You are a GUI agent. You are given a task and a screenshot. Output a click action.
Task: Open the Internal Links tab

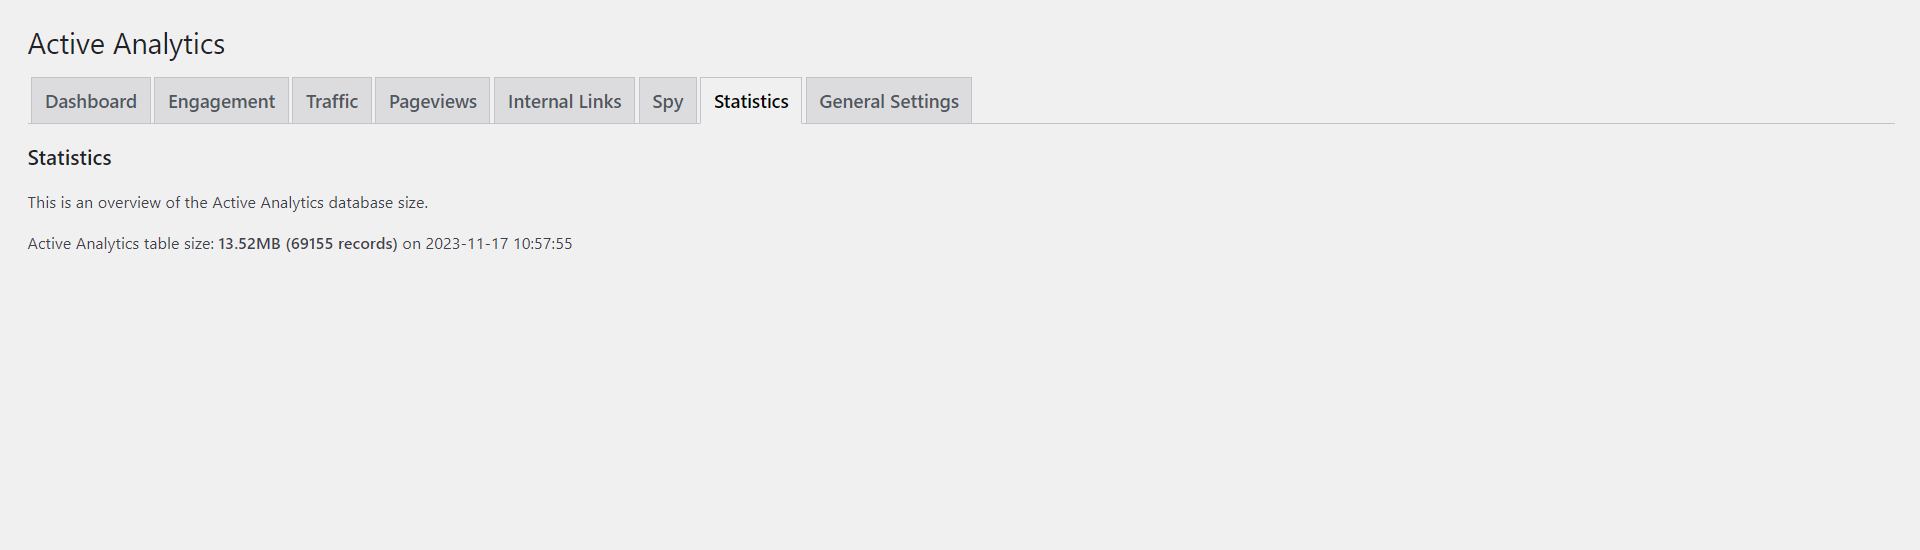(564, 101)
